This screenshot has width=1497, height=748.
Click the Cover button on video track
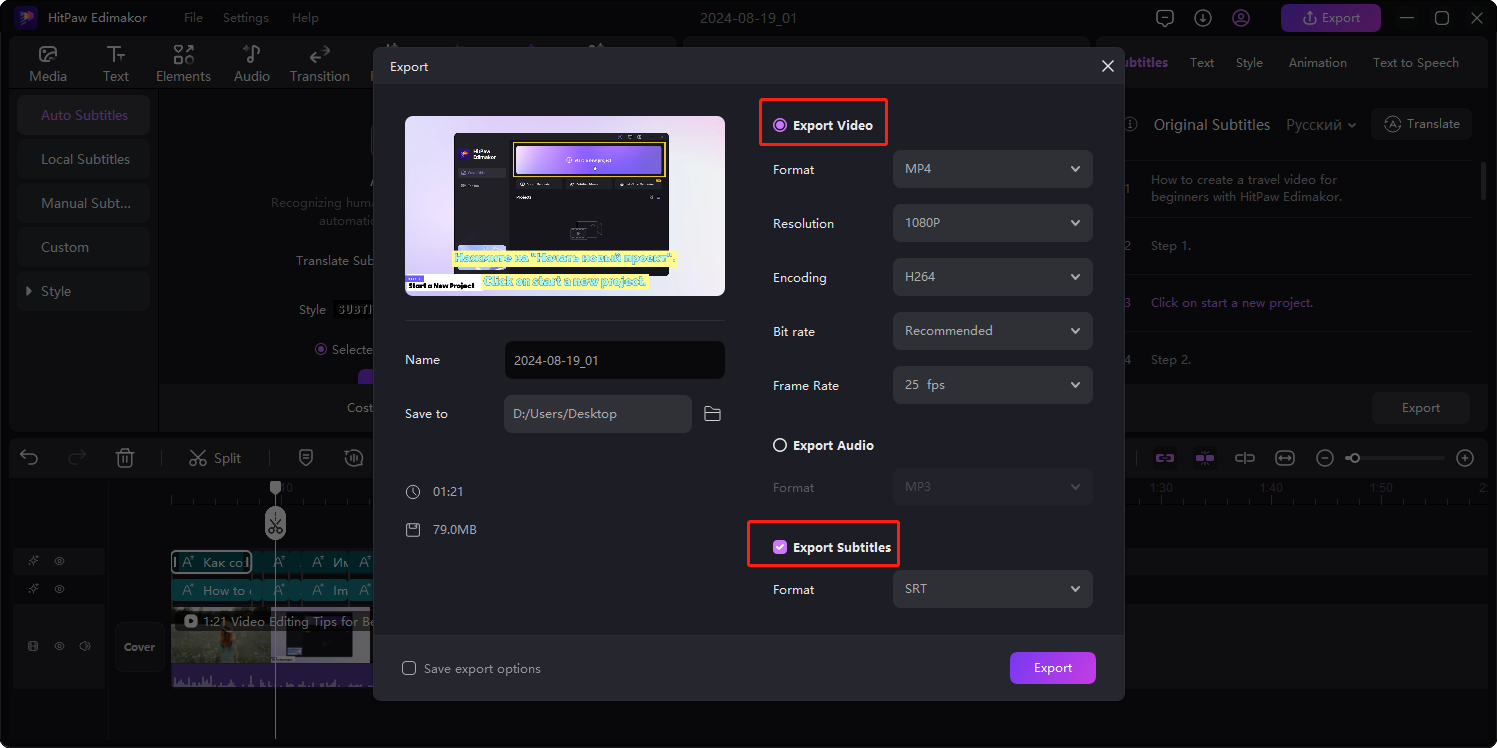[139, 647]
